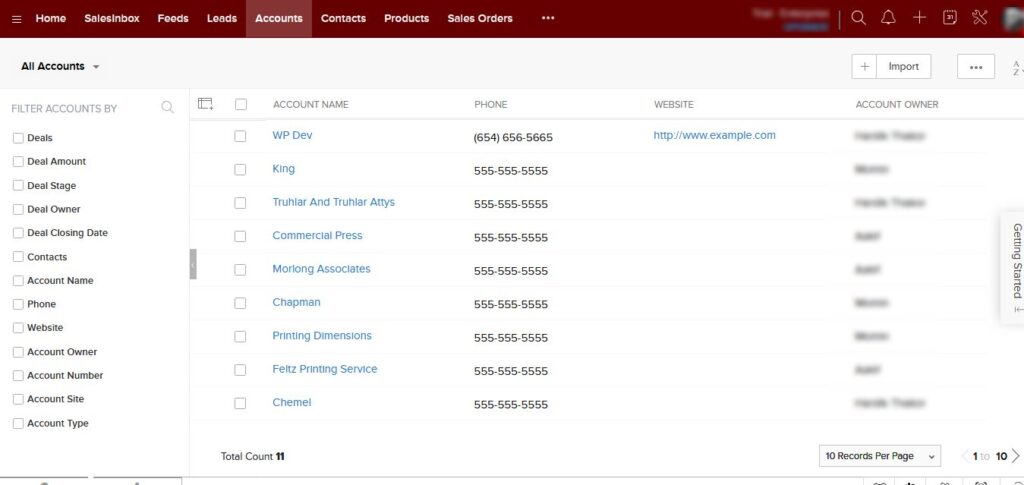Toggle the Deal Owner filter
Viewport: 1024px width, 485px height.
(18, 209)
